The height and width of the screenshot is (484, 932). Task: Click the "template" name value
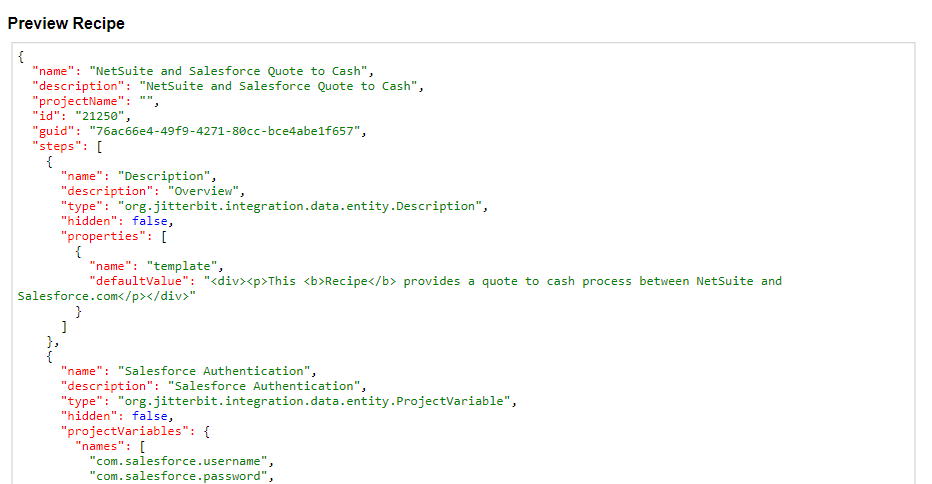coord(184,266)
